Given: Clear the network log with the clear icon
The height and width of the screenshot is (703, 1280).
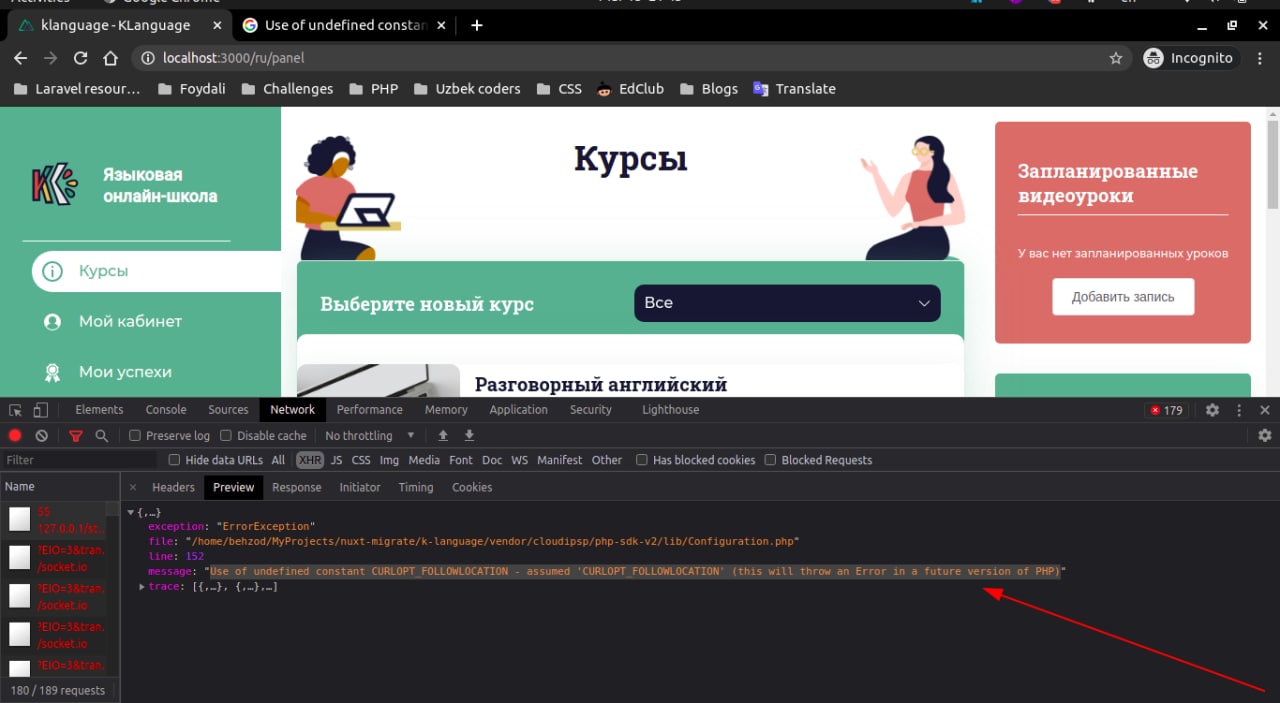Looking at the screenshot, I should (x=42, y=436).
